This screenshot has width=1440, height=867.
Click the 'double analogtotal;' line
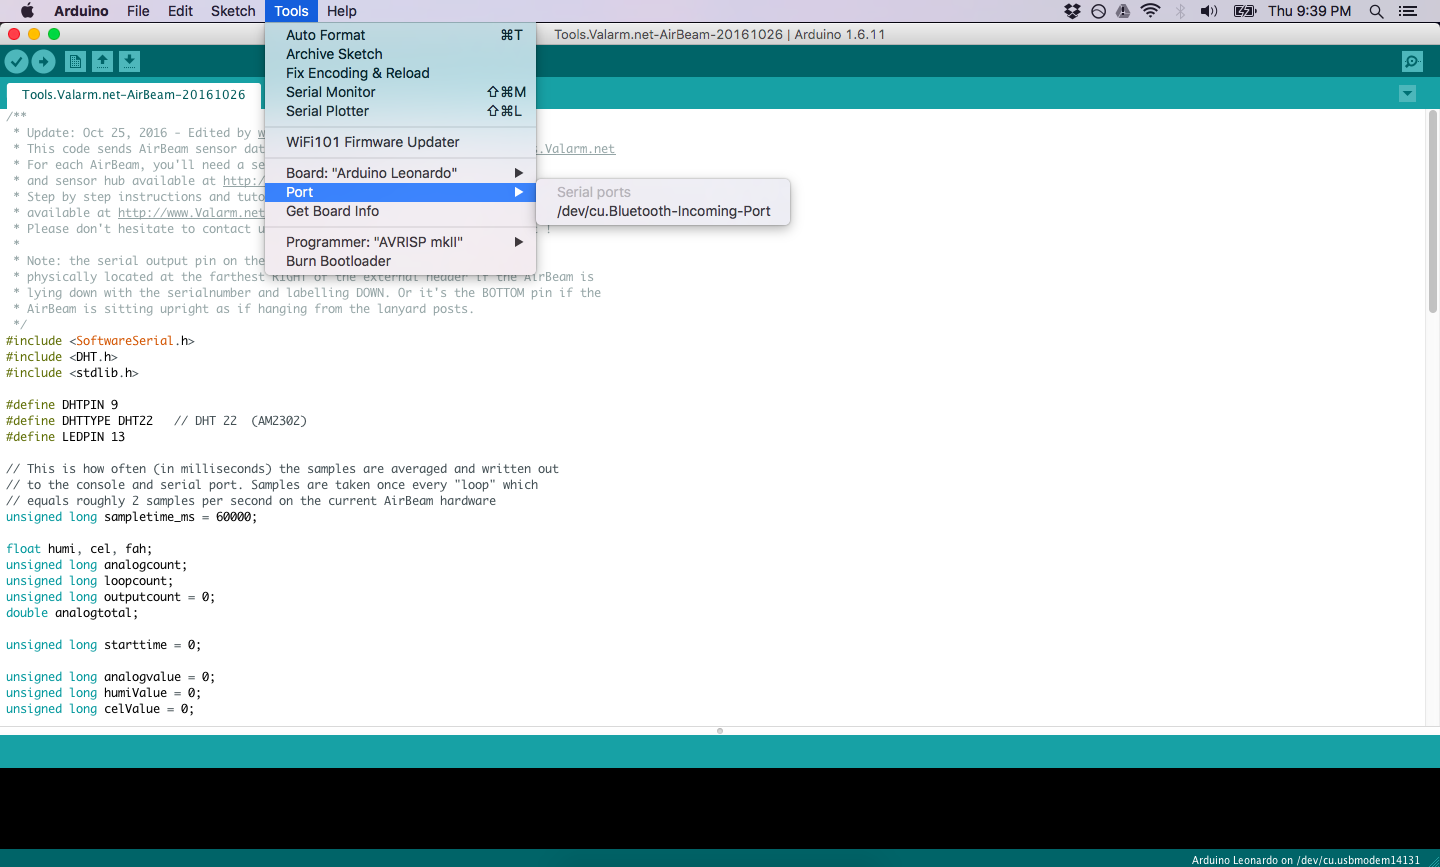click(x=72, y=613)
